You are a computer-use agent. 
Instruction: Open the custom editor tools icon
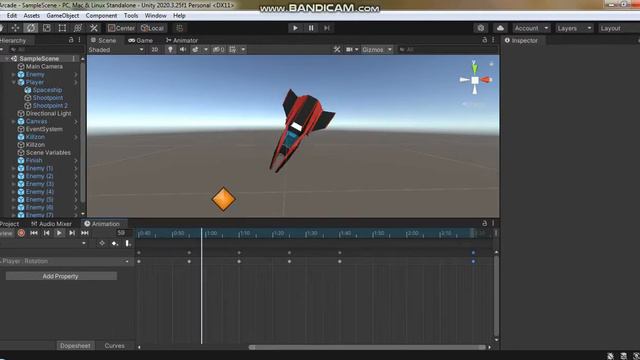tap(93, 28)
